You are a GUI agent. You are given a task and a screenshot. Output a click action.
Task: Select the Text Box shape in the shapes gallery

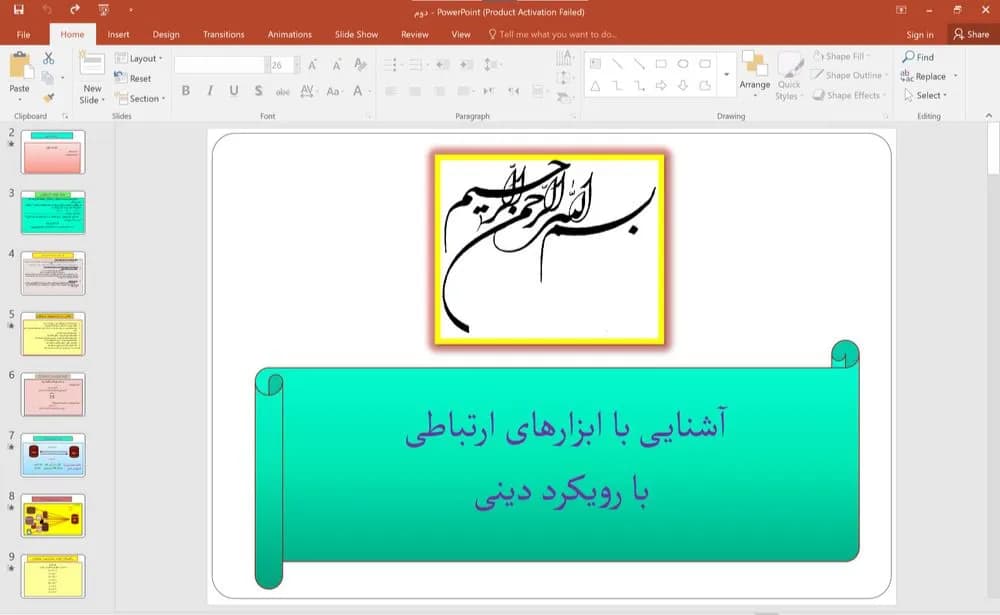click(595, 63)
